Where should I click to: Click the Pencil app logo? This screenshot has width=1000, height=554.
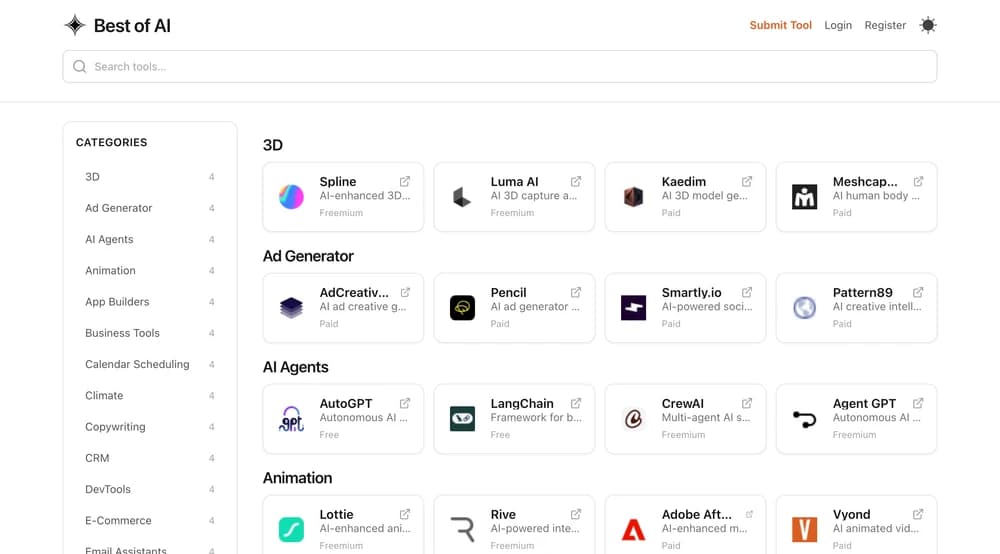coord(462,308)
